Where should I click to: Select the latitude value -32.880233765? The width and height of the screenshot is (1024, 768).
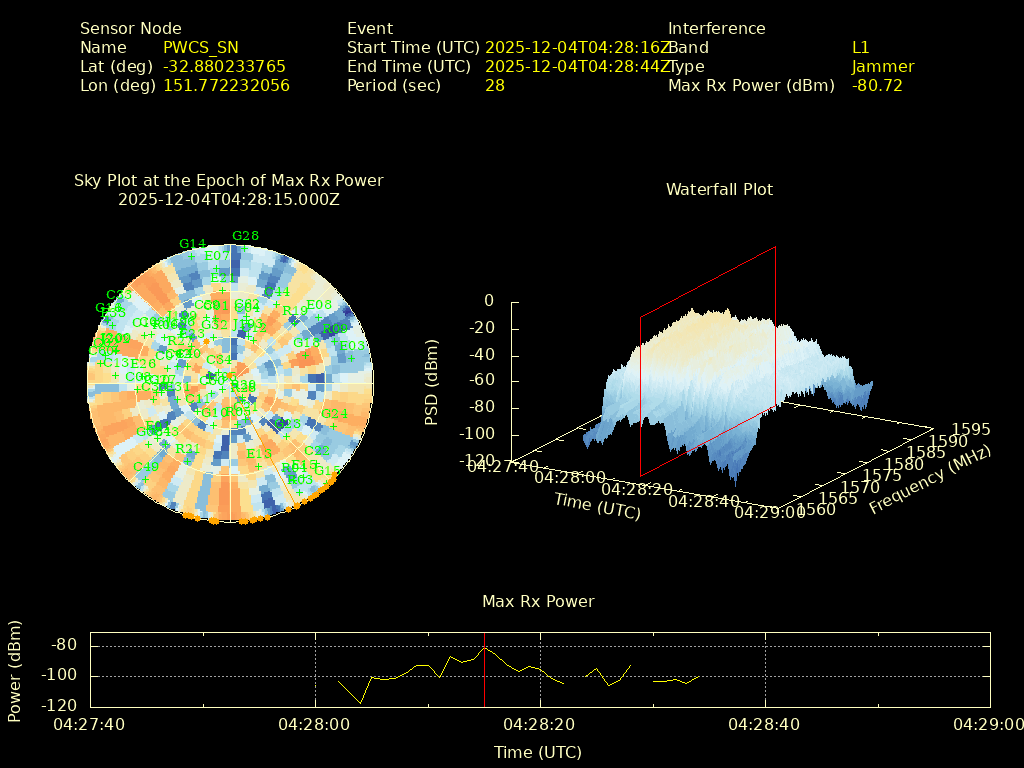click(224, 67)
